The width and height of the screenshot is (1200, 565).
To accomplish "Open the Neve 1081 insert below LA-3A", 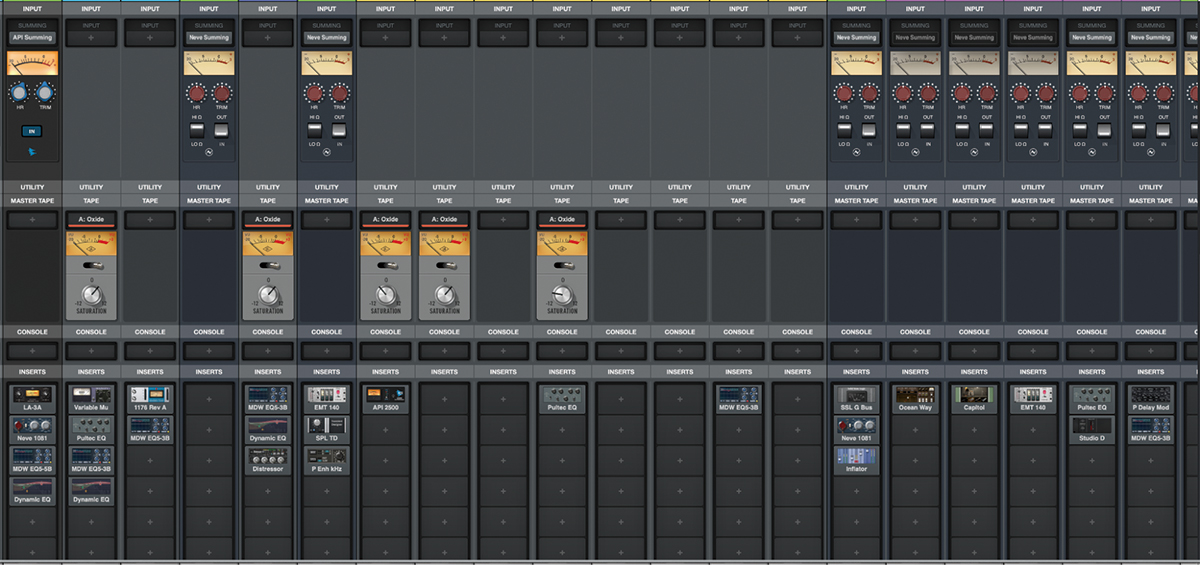I will 32,429.
